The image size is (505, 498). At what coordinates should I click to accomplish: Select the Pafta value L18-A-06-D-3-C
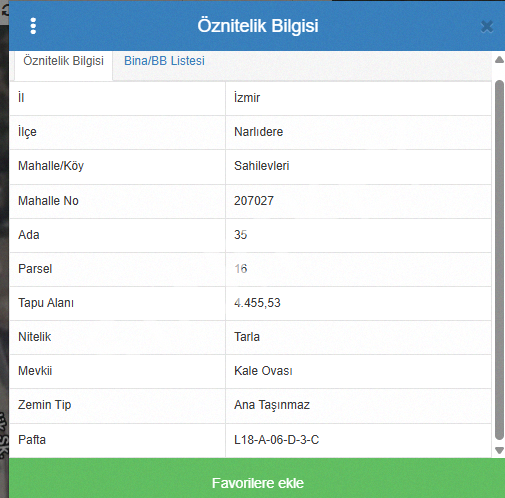tap(277, 440)
